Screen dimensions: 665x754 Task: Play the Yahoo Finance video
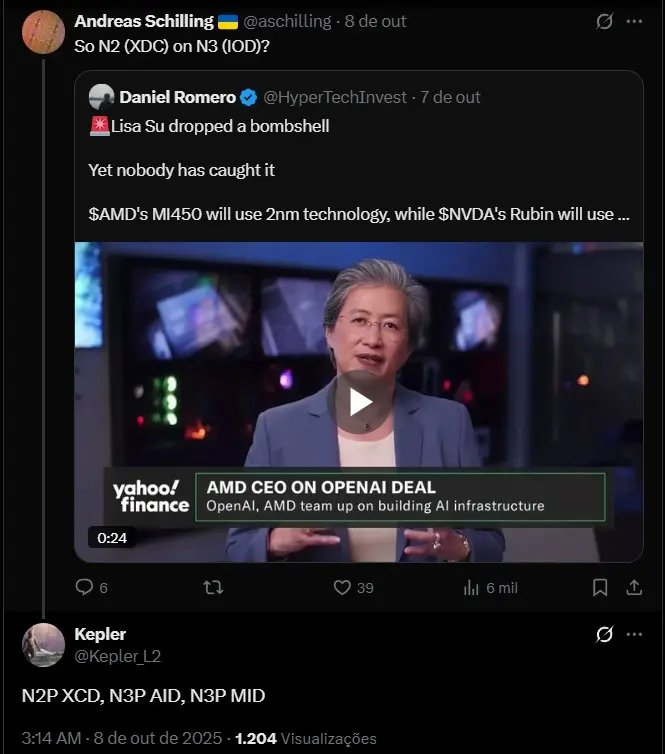pos(359,401)
